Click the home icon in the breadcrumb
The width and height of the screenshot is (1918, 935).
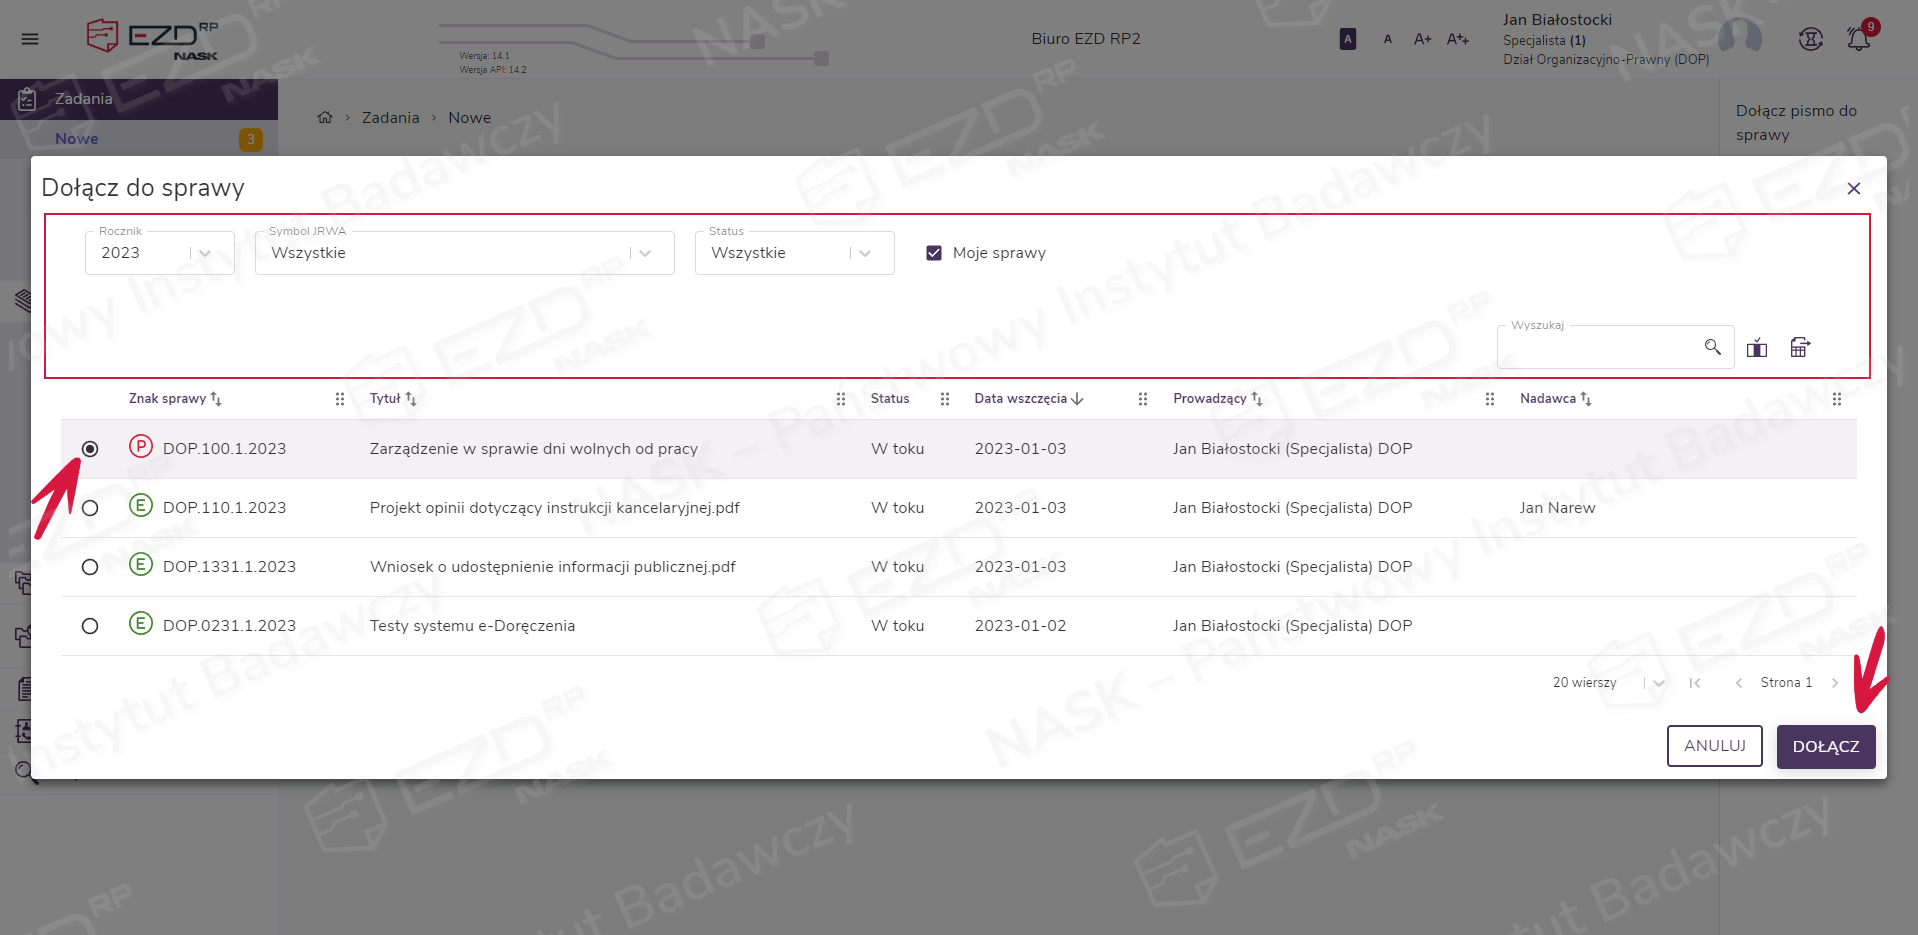325,118
